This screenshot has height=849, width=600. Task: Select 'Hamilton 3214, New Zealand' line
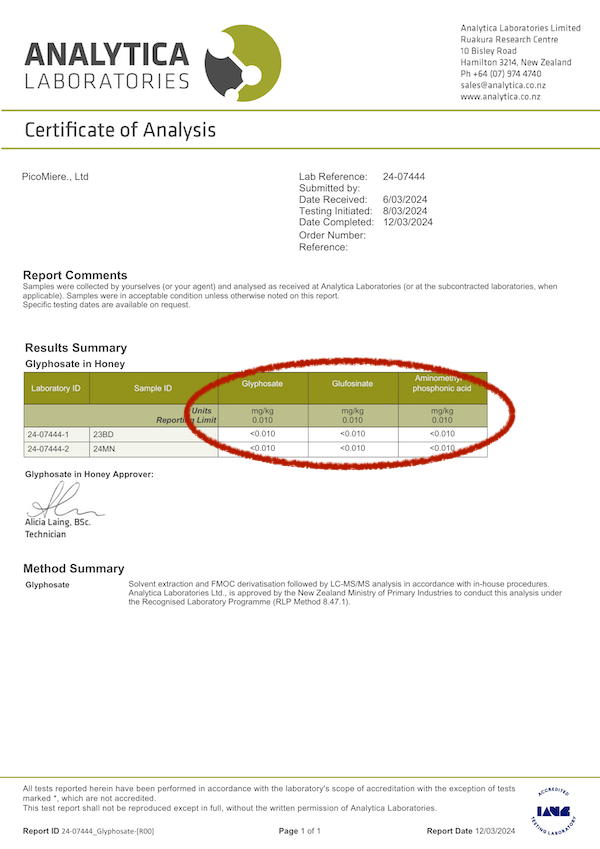coord(516,62)
